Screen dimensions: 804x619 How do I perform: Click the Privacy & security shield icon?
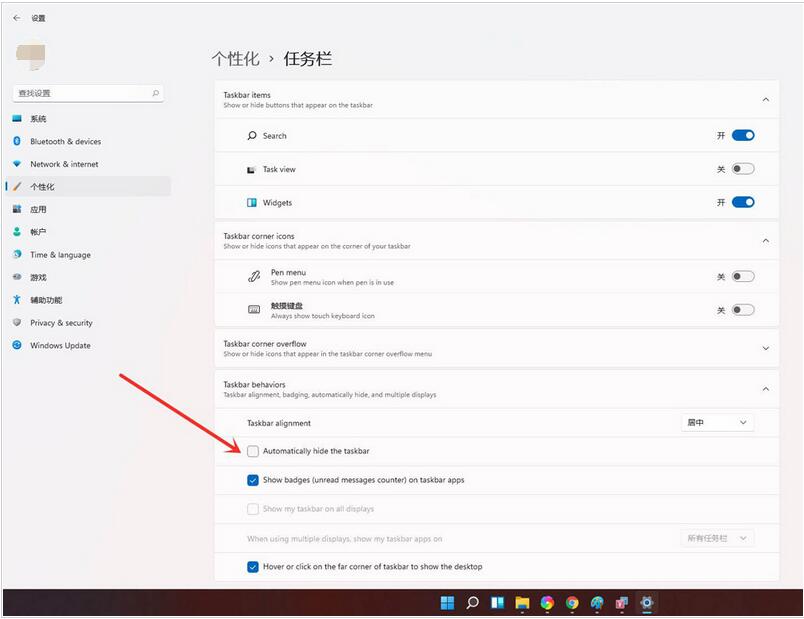pos(17,322)
